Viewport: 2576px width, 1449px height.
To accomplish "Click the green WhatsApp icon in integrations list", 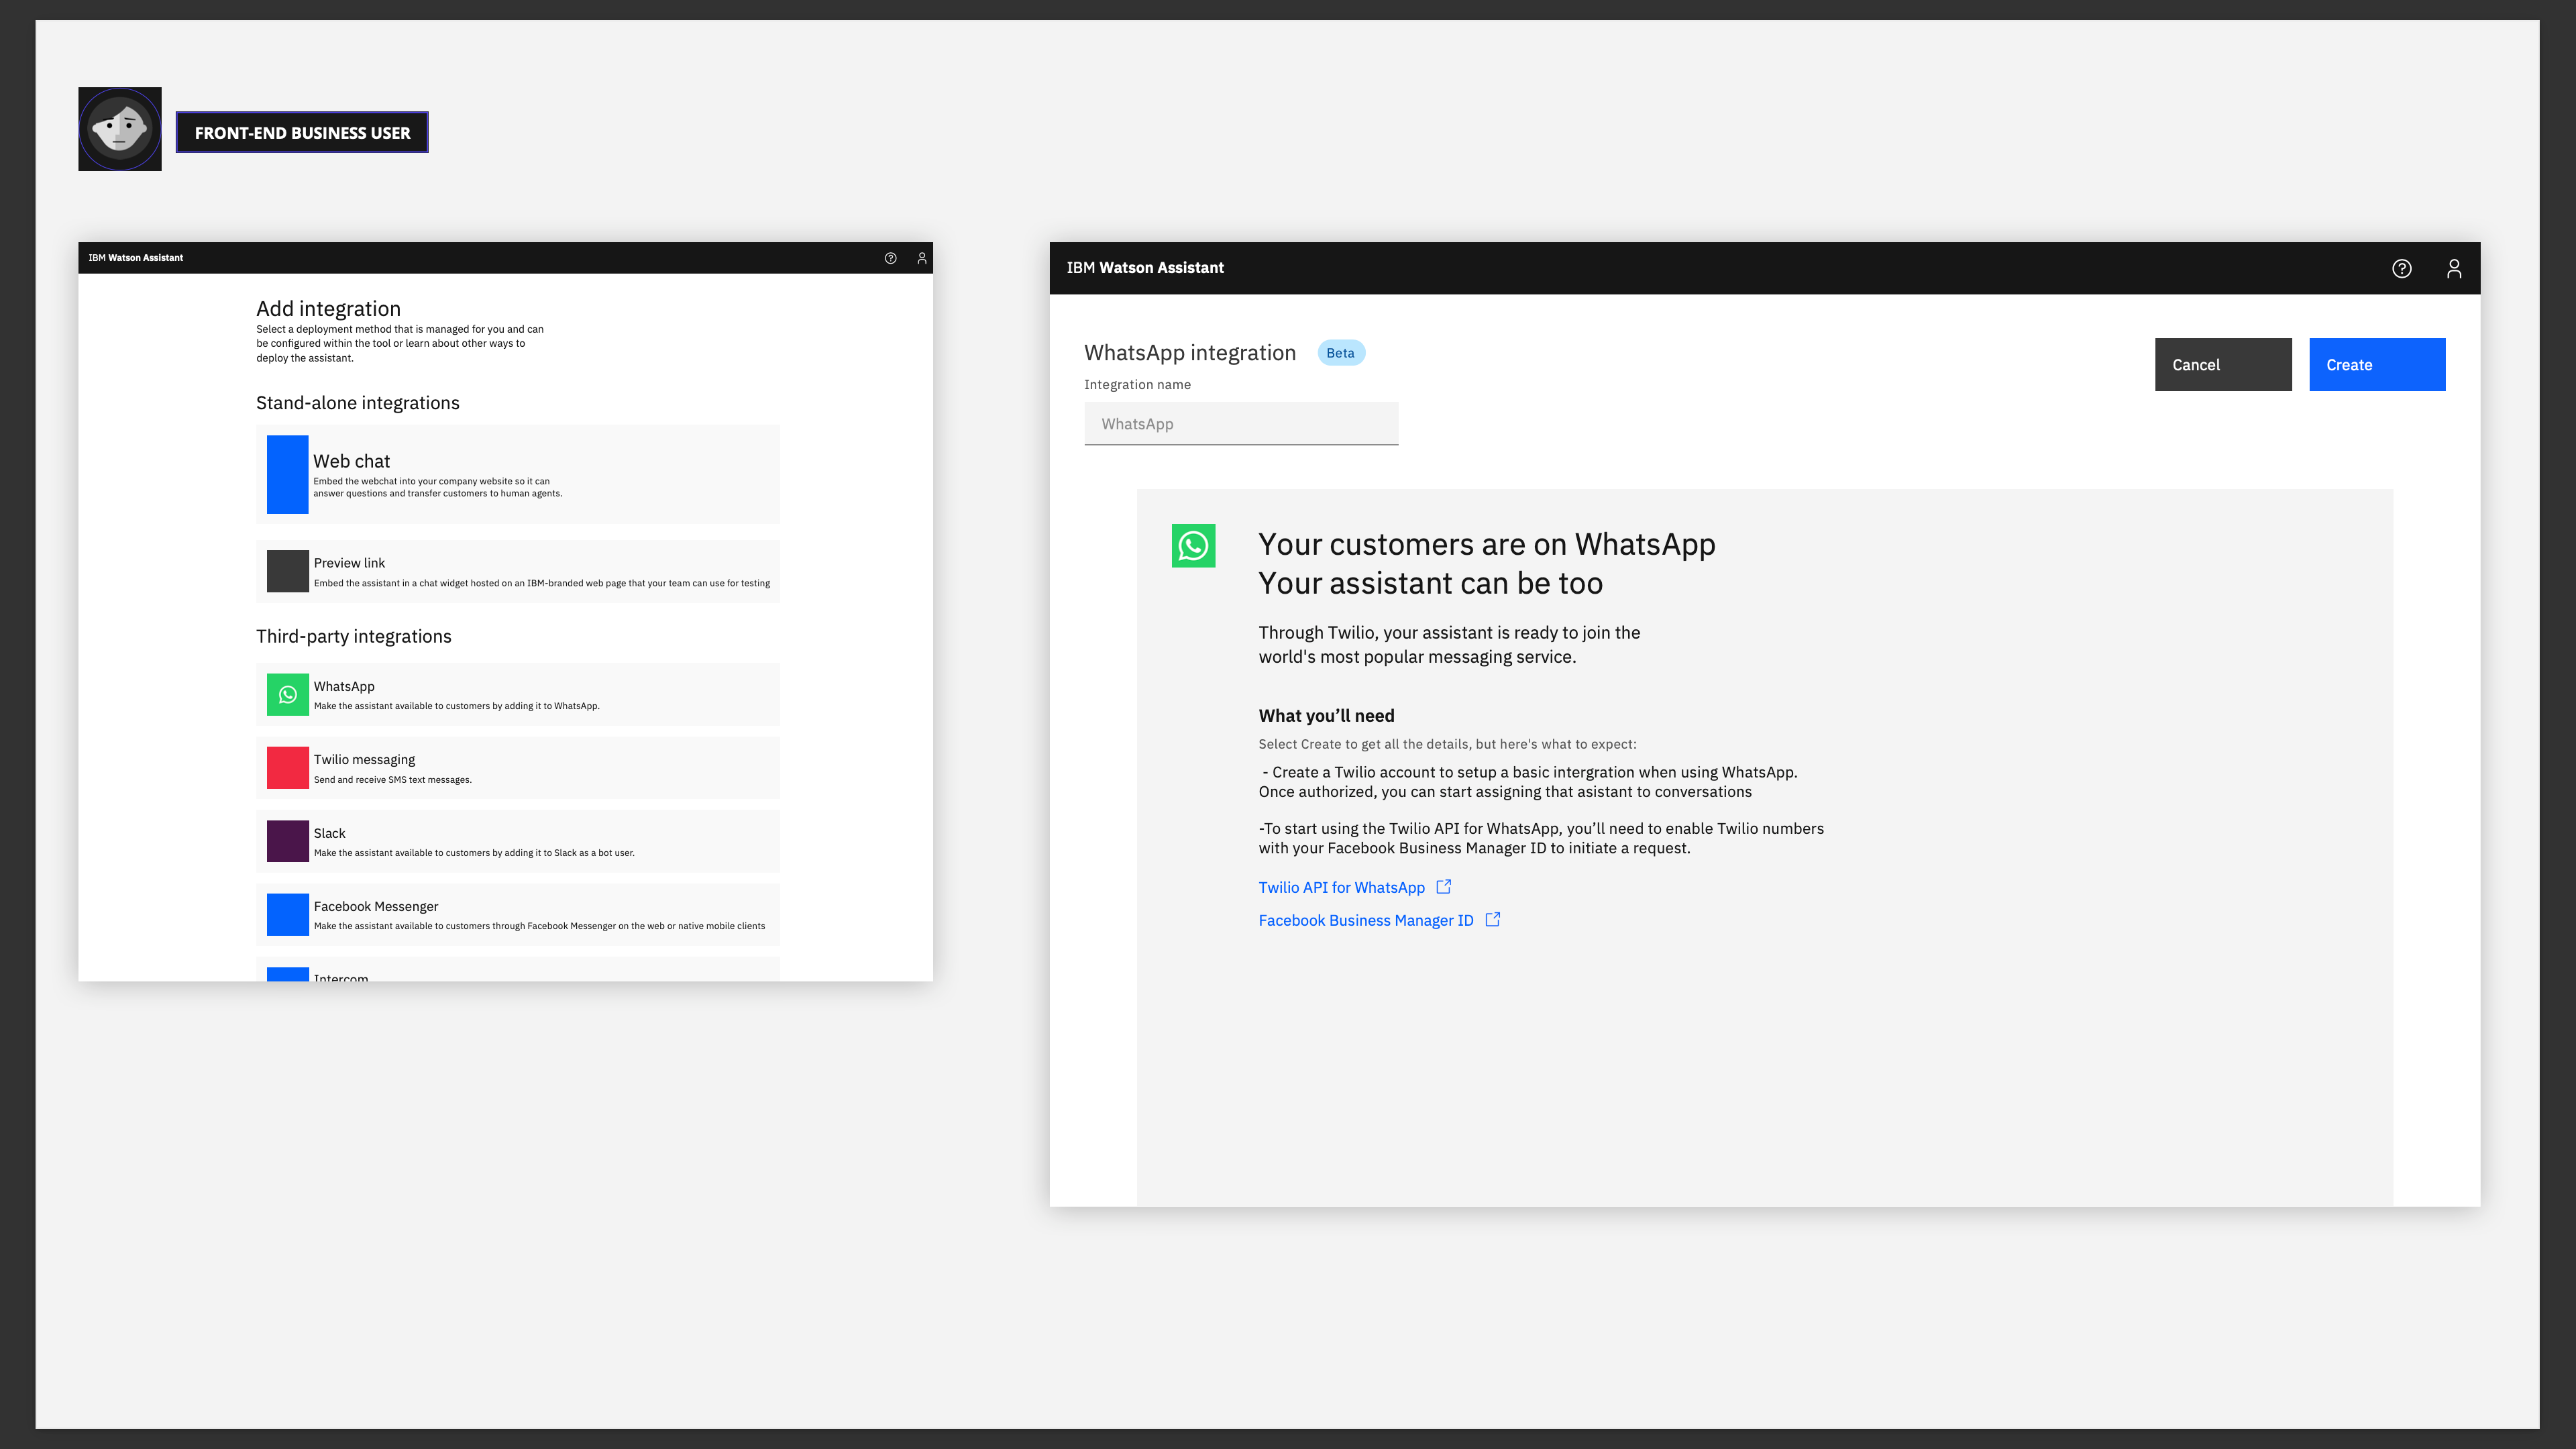I will (x=288, y=694).
